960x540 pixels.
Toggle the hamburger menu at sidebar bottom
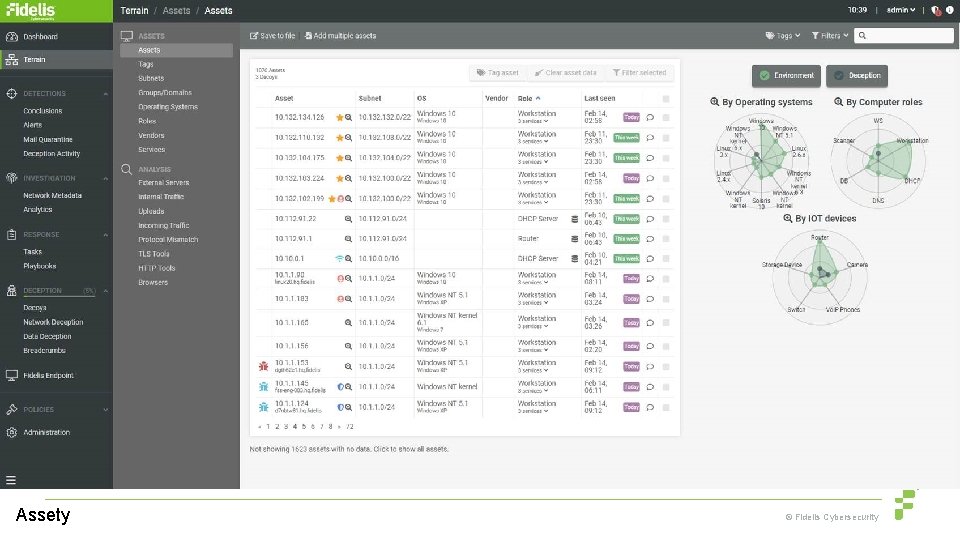tap(11, 480)
